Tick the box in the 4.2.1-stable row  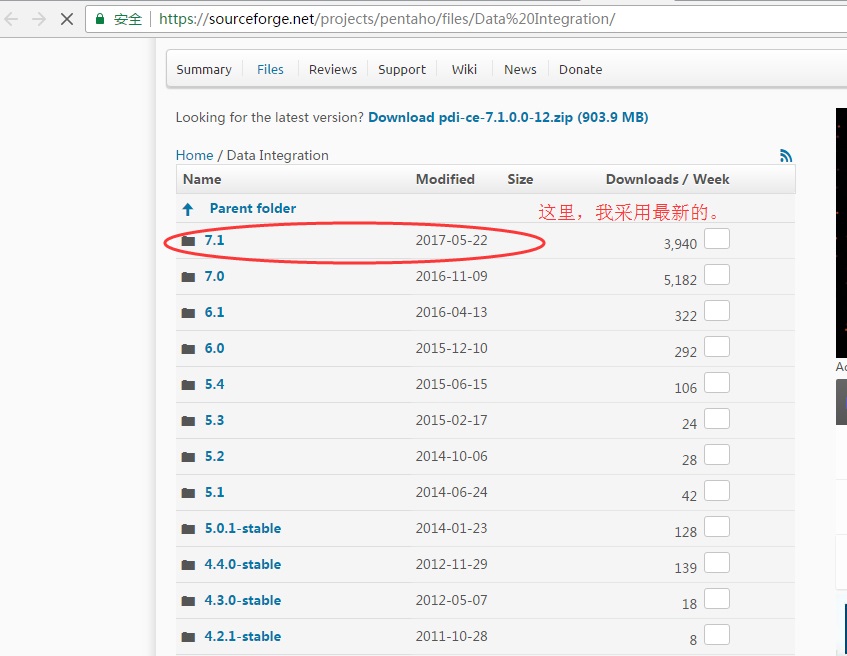717,634
